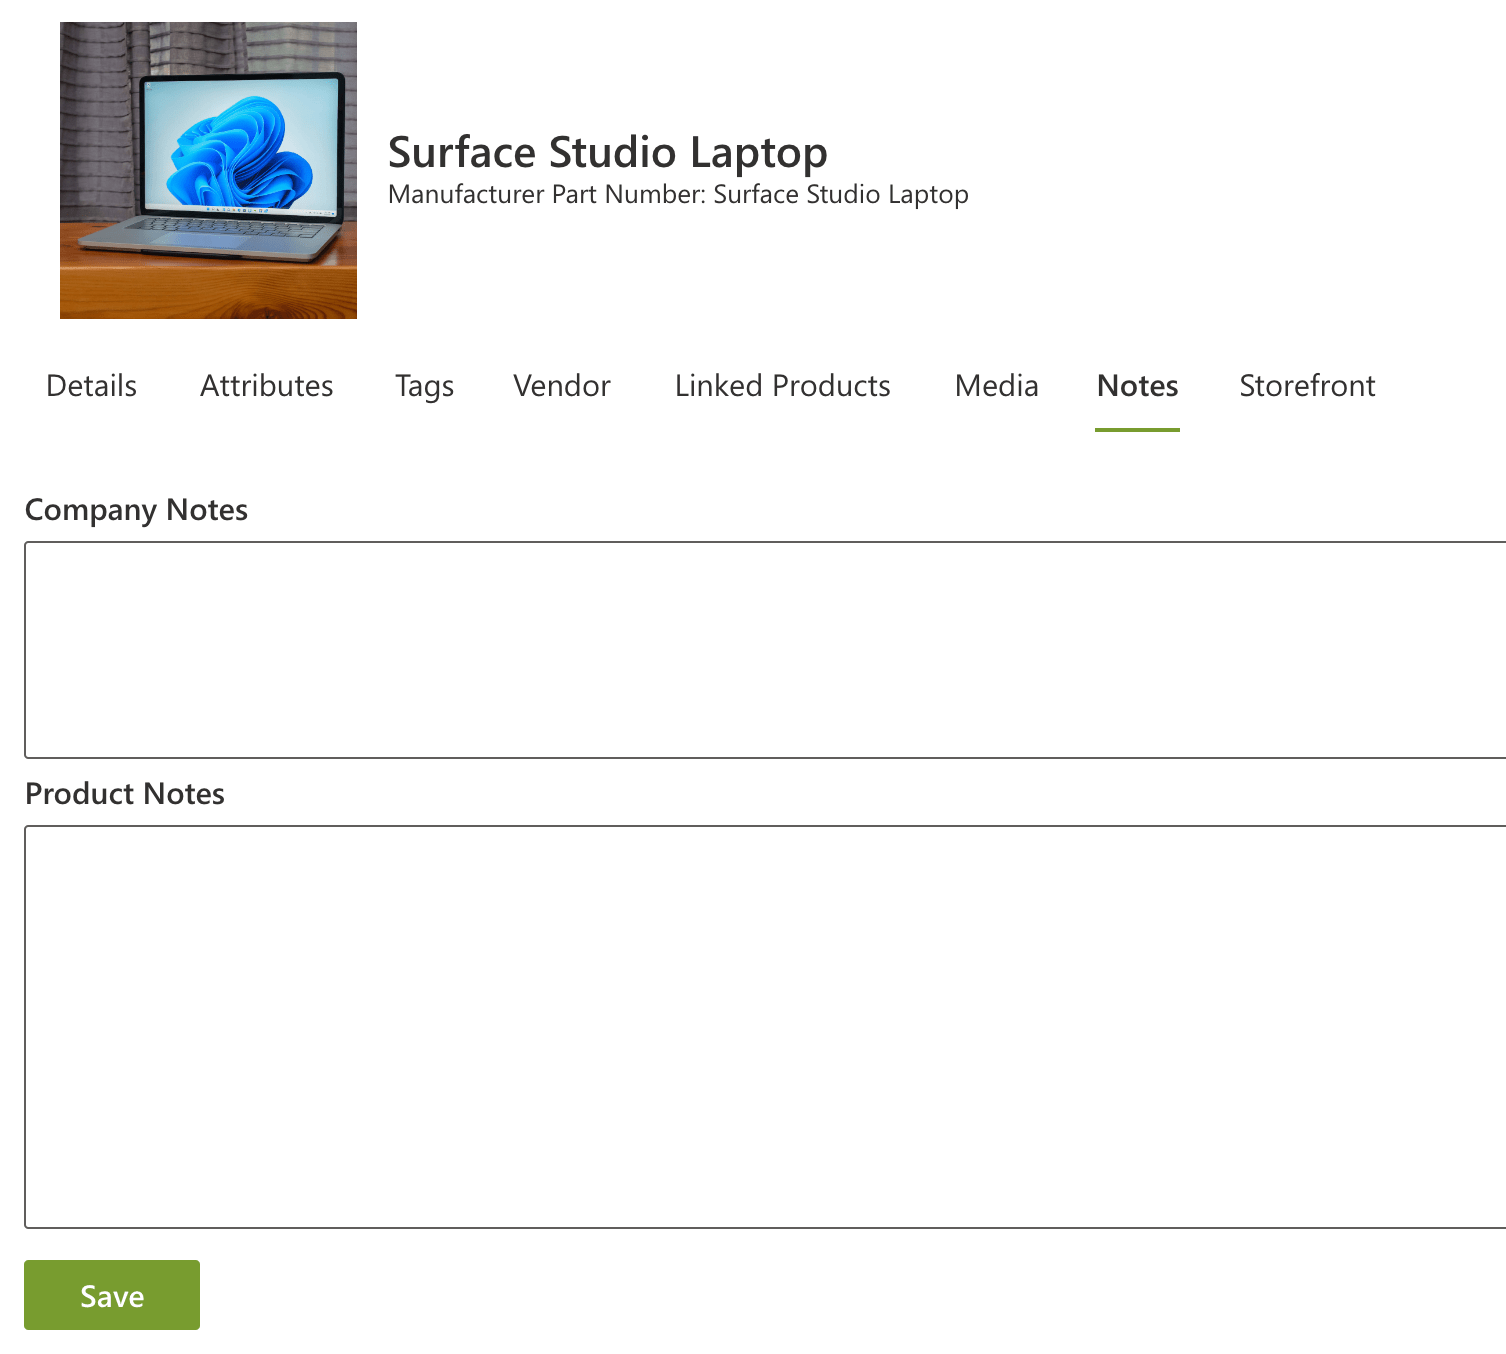
Task: Select the Notes tab
Action: 1137,386
